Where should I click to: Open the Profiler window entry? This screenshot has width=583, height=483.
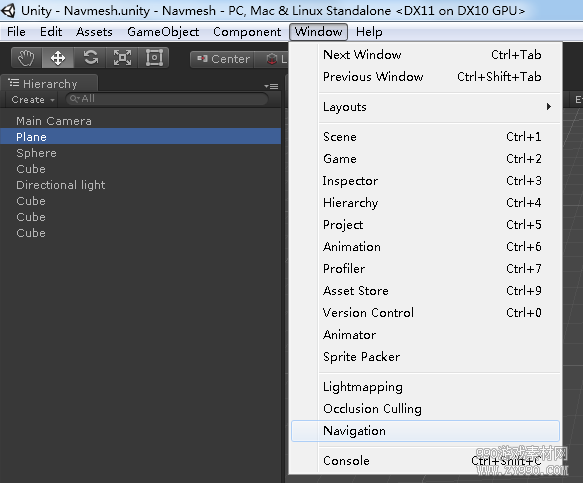[425, 268]
